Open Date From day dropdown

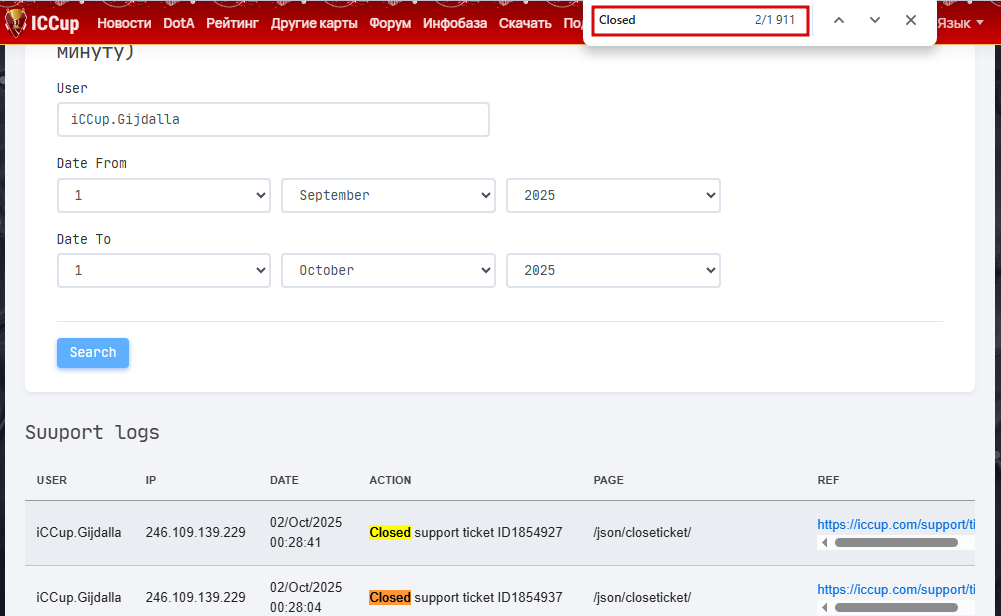coord(164,195)
